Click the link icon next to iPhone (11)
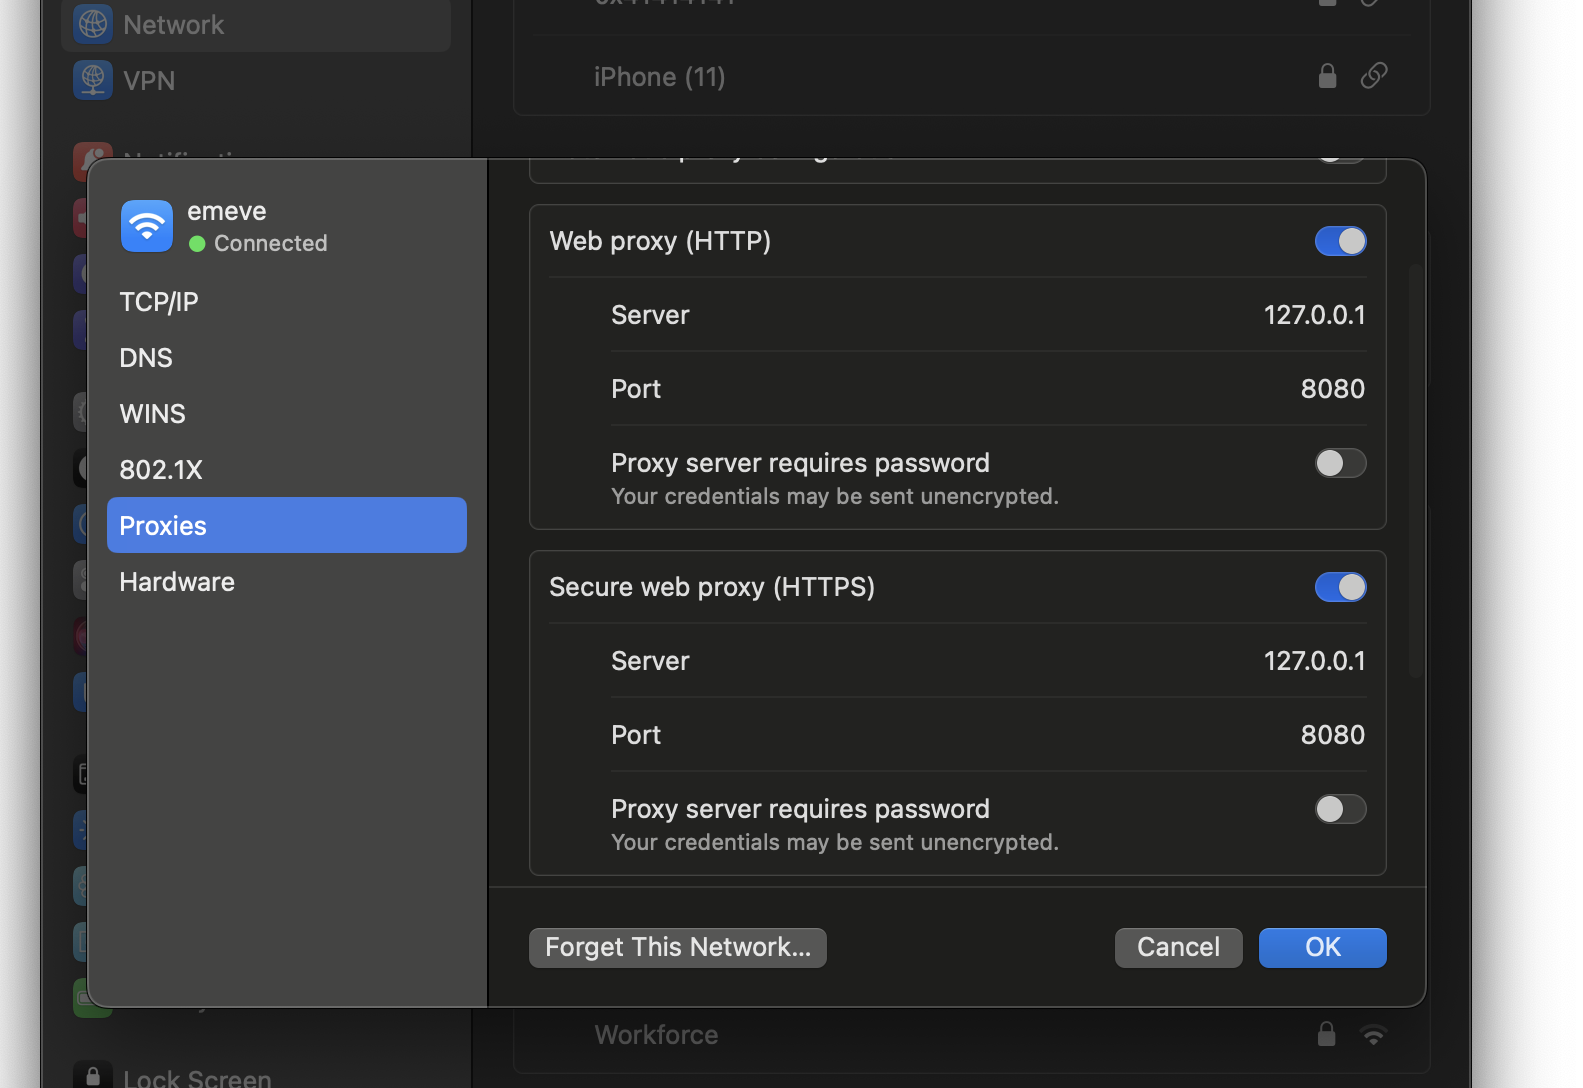Viewport: 1583px width, 1088px height. pyautogui.click(x=1374, y=76)
